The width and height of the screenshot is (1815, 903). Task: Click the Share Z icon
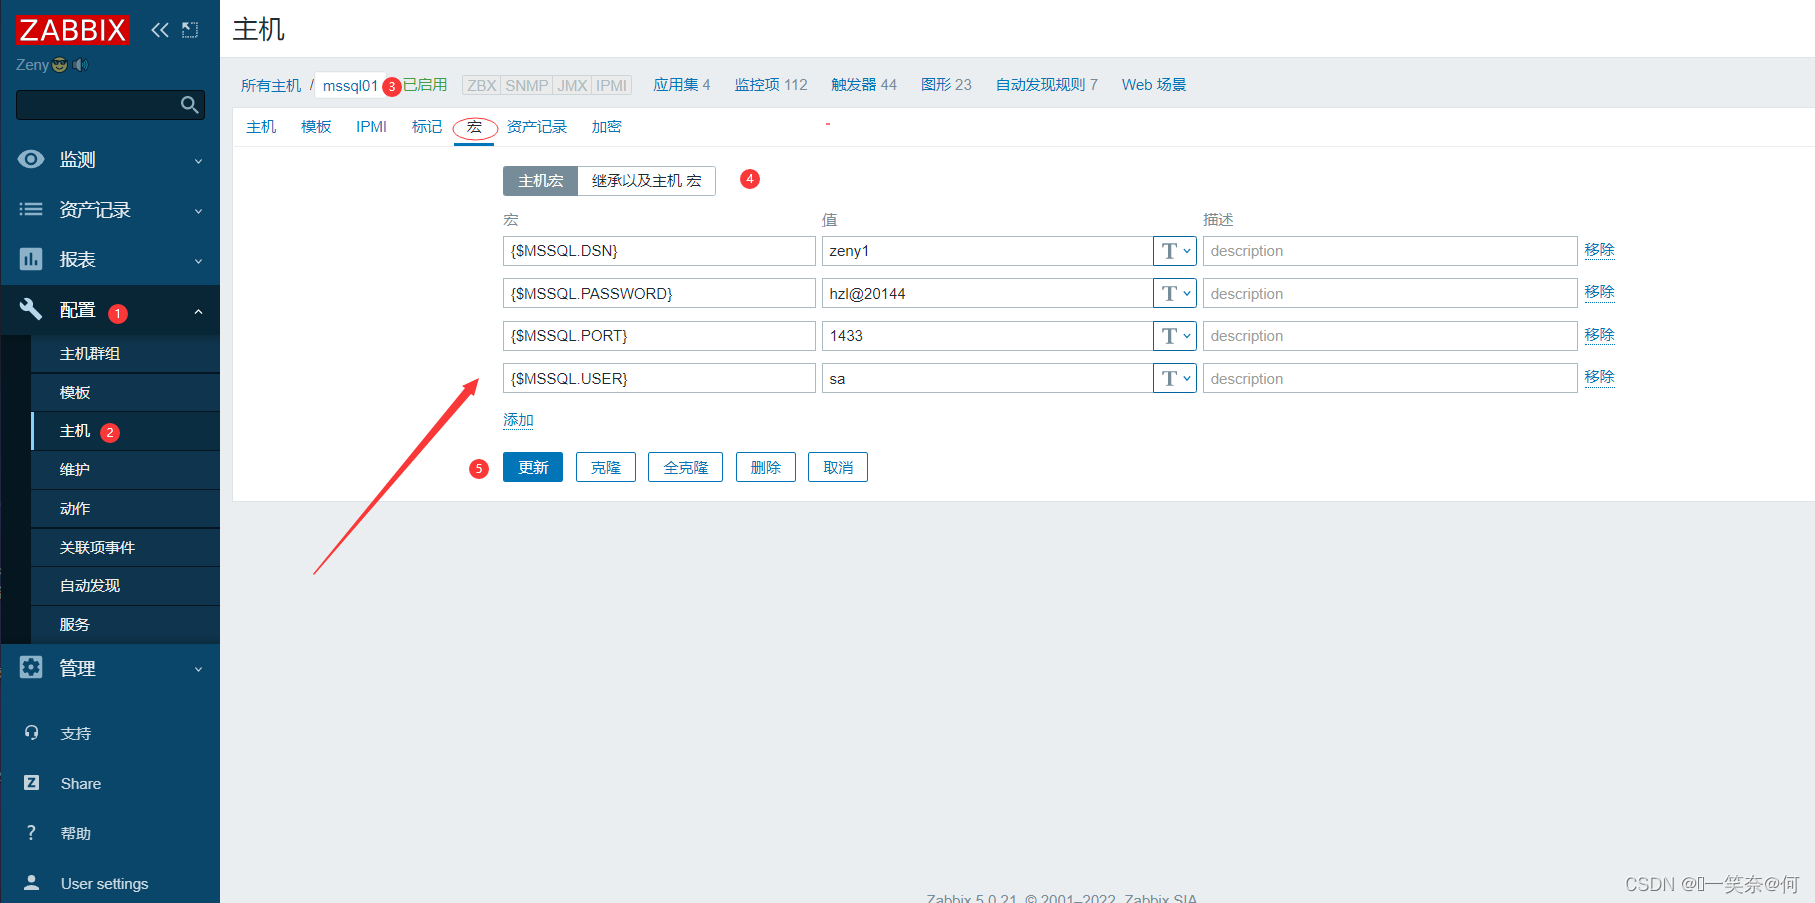[x=31, y=783]
